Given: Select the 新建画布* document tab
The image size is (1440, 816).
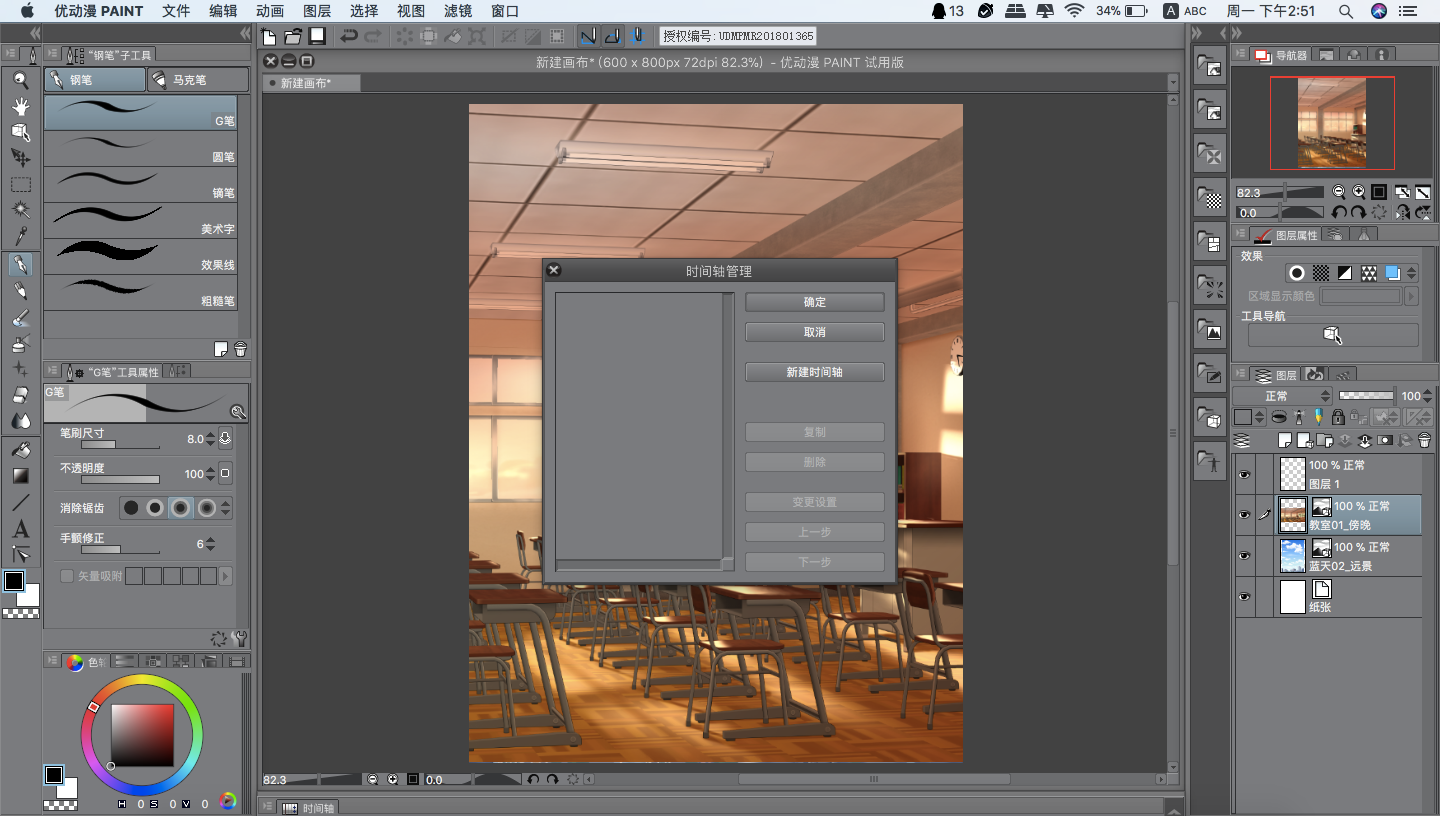Looking at the screenshot, I should click(312, 83).
